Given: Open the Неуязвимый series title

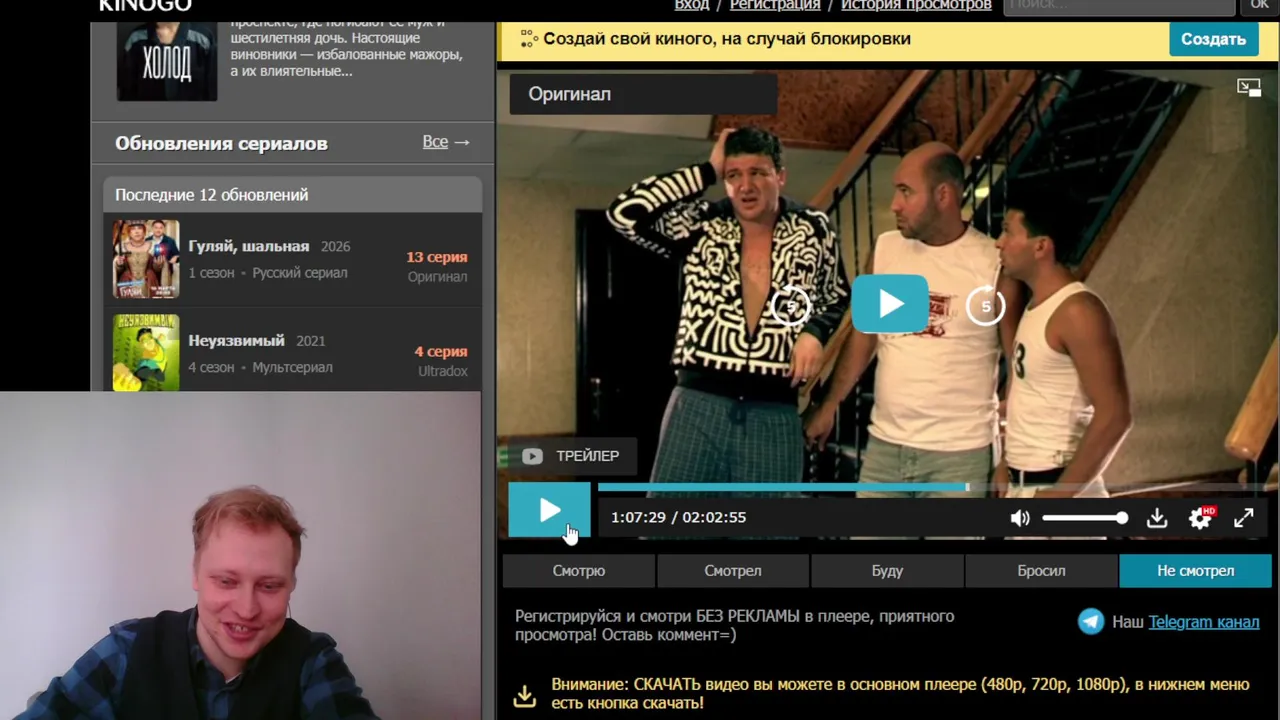Looking at the screenshot, I should 236,340.
